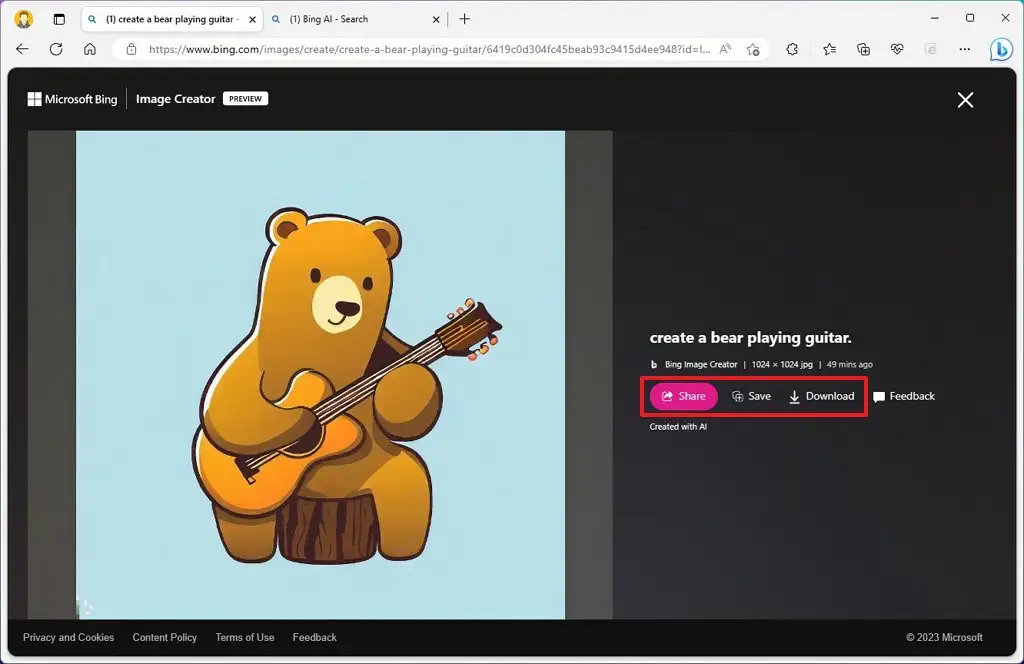This screenshot has width=1024, height=664.
Task: Click the '49 mins ago' timestamp
Action: (850, 364)
